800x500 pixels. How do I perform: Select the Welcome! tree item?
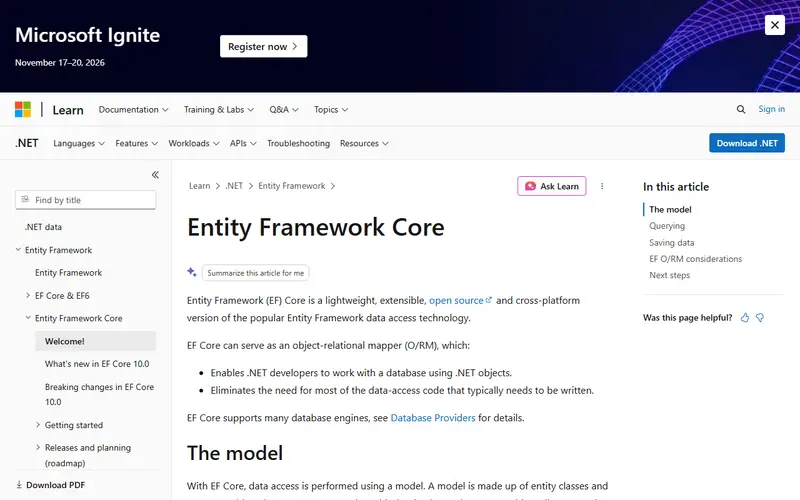[95, 341]
